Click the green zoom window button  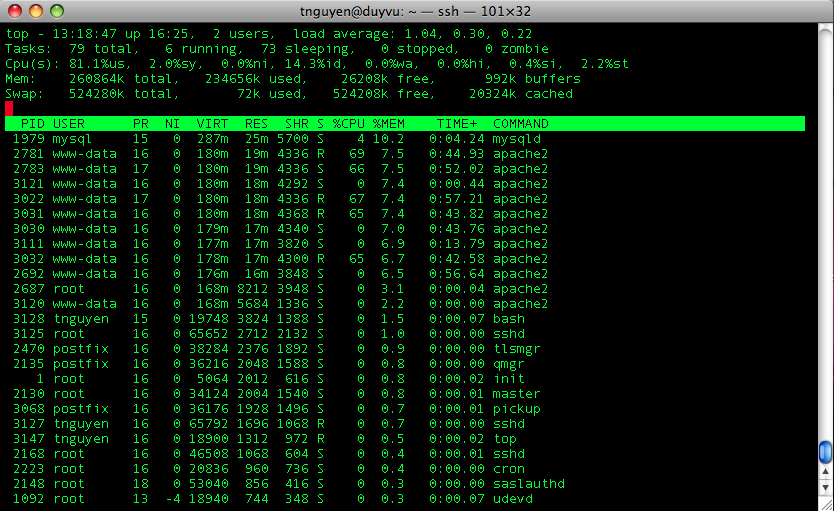pyautogui.click(x=57, y=11)
